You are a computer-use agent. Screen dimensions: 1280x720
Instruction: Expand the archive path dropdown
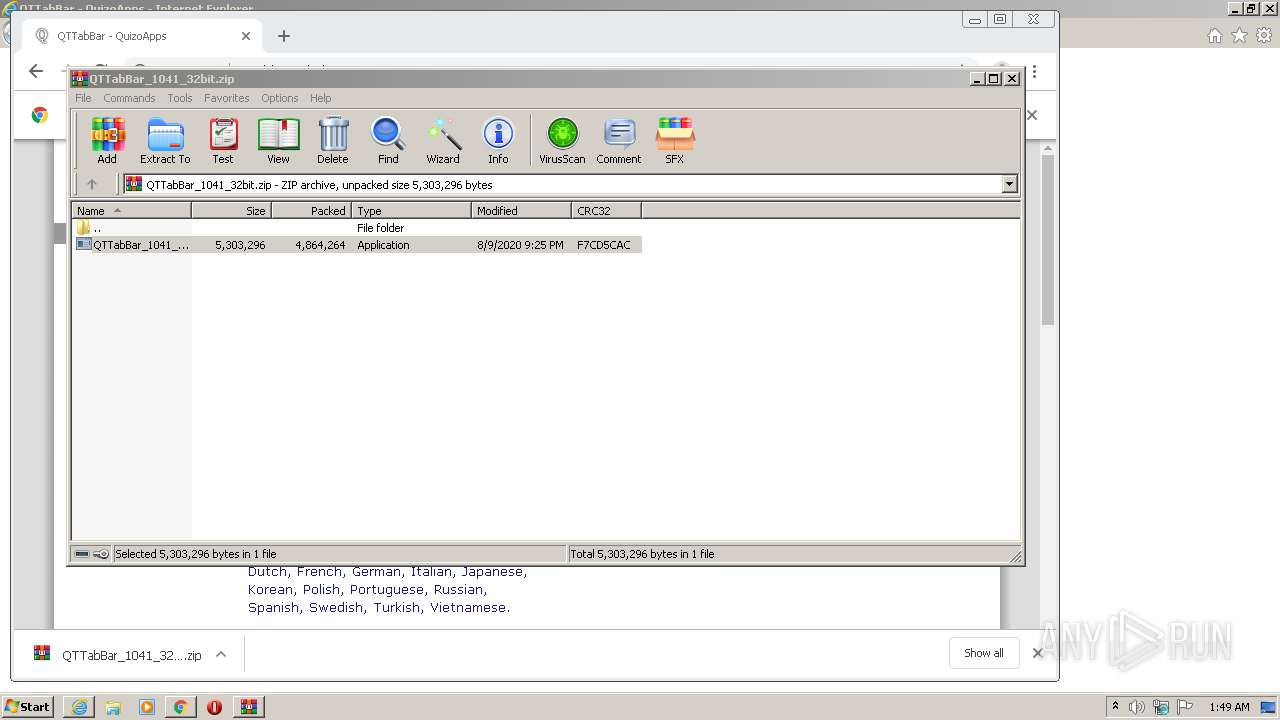click(x=1009, y=184)
